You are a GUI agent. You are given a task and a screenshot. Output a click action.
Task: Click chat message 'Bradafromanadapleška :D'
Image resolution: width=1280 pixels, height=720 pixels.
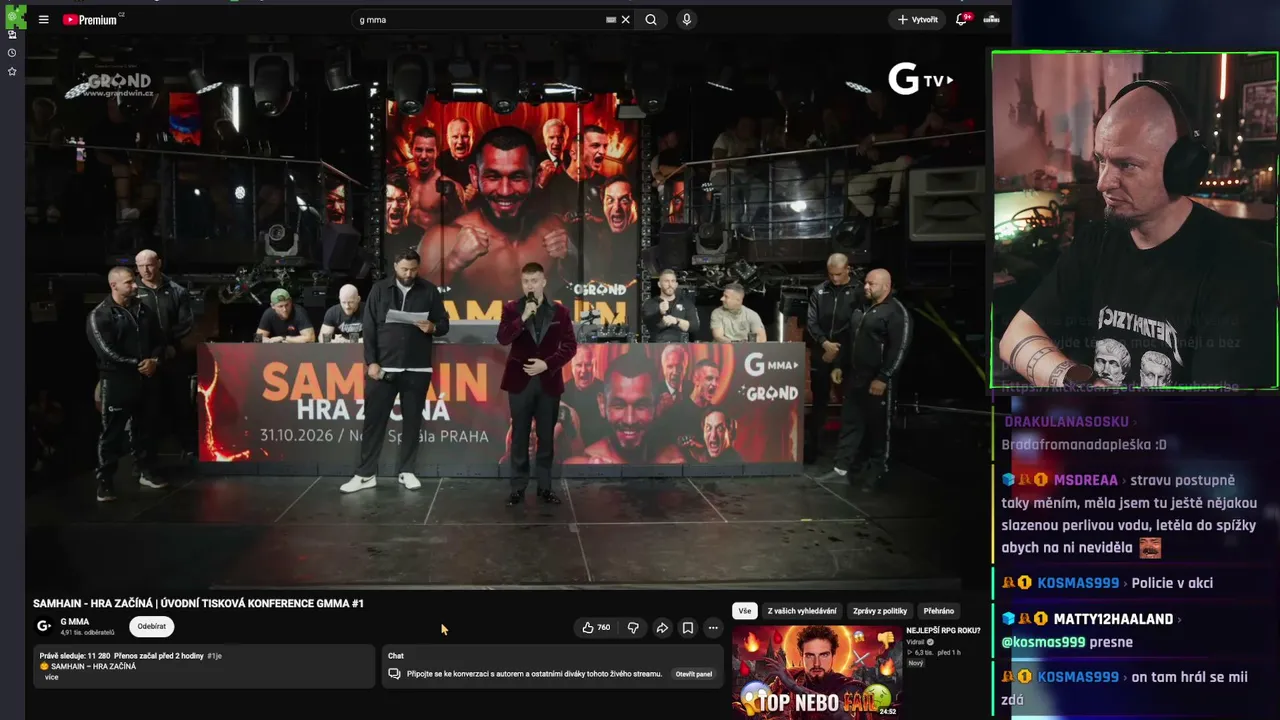[x=1084, y=445]
